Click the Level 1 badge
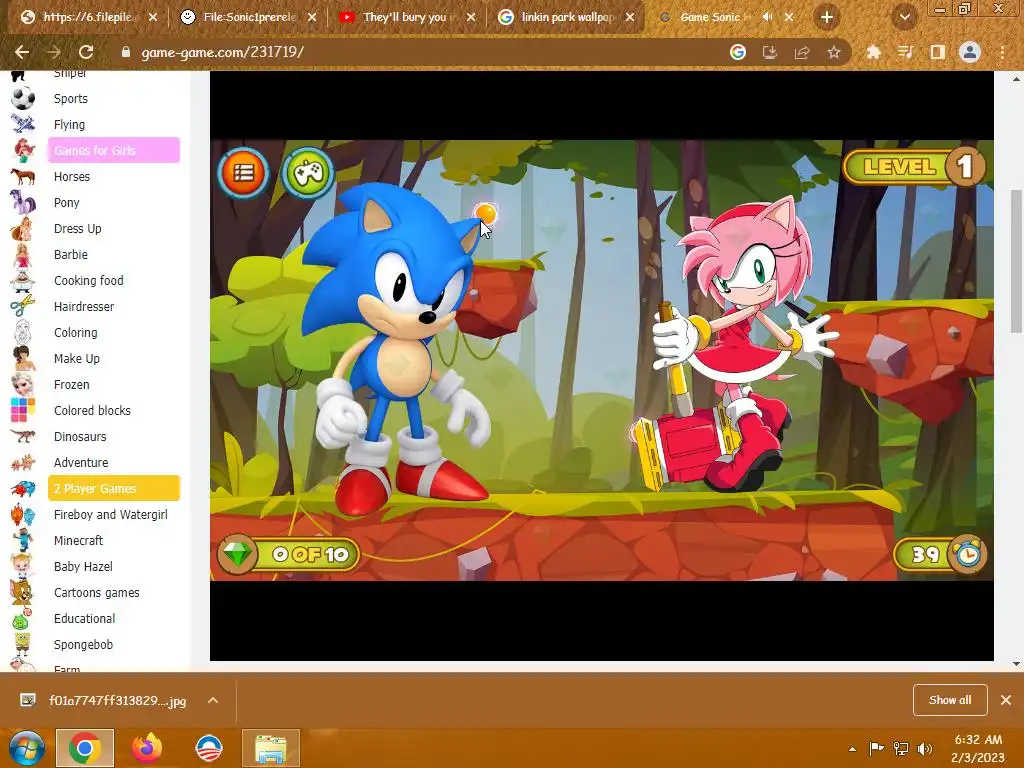Viewport: 1024px width, 768px height. pyautogui.click(x=914, y=167)
